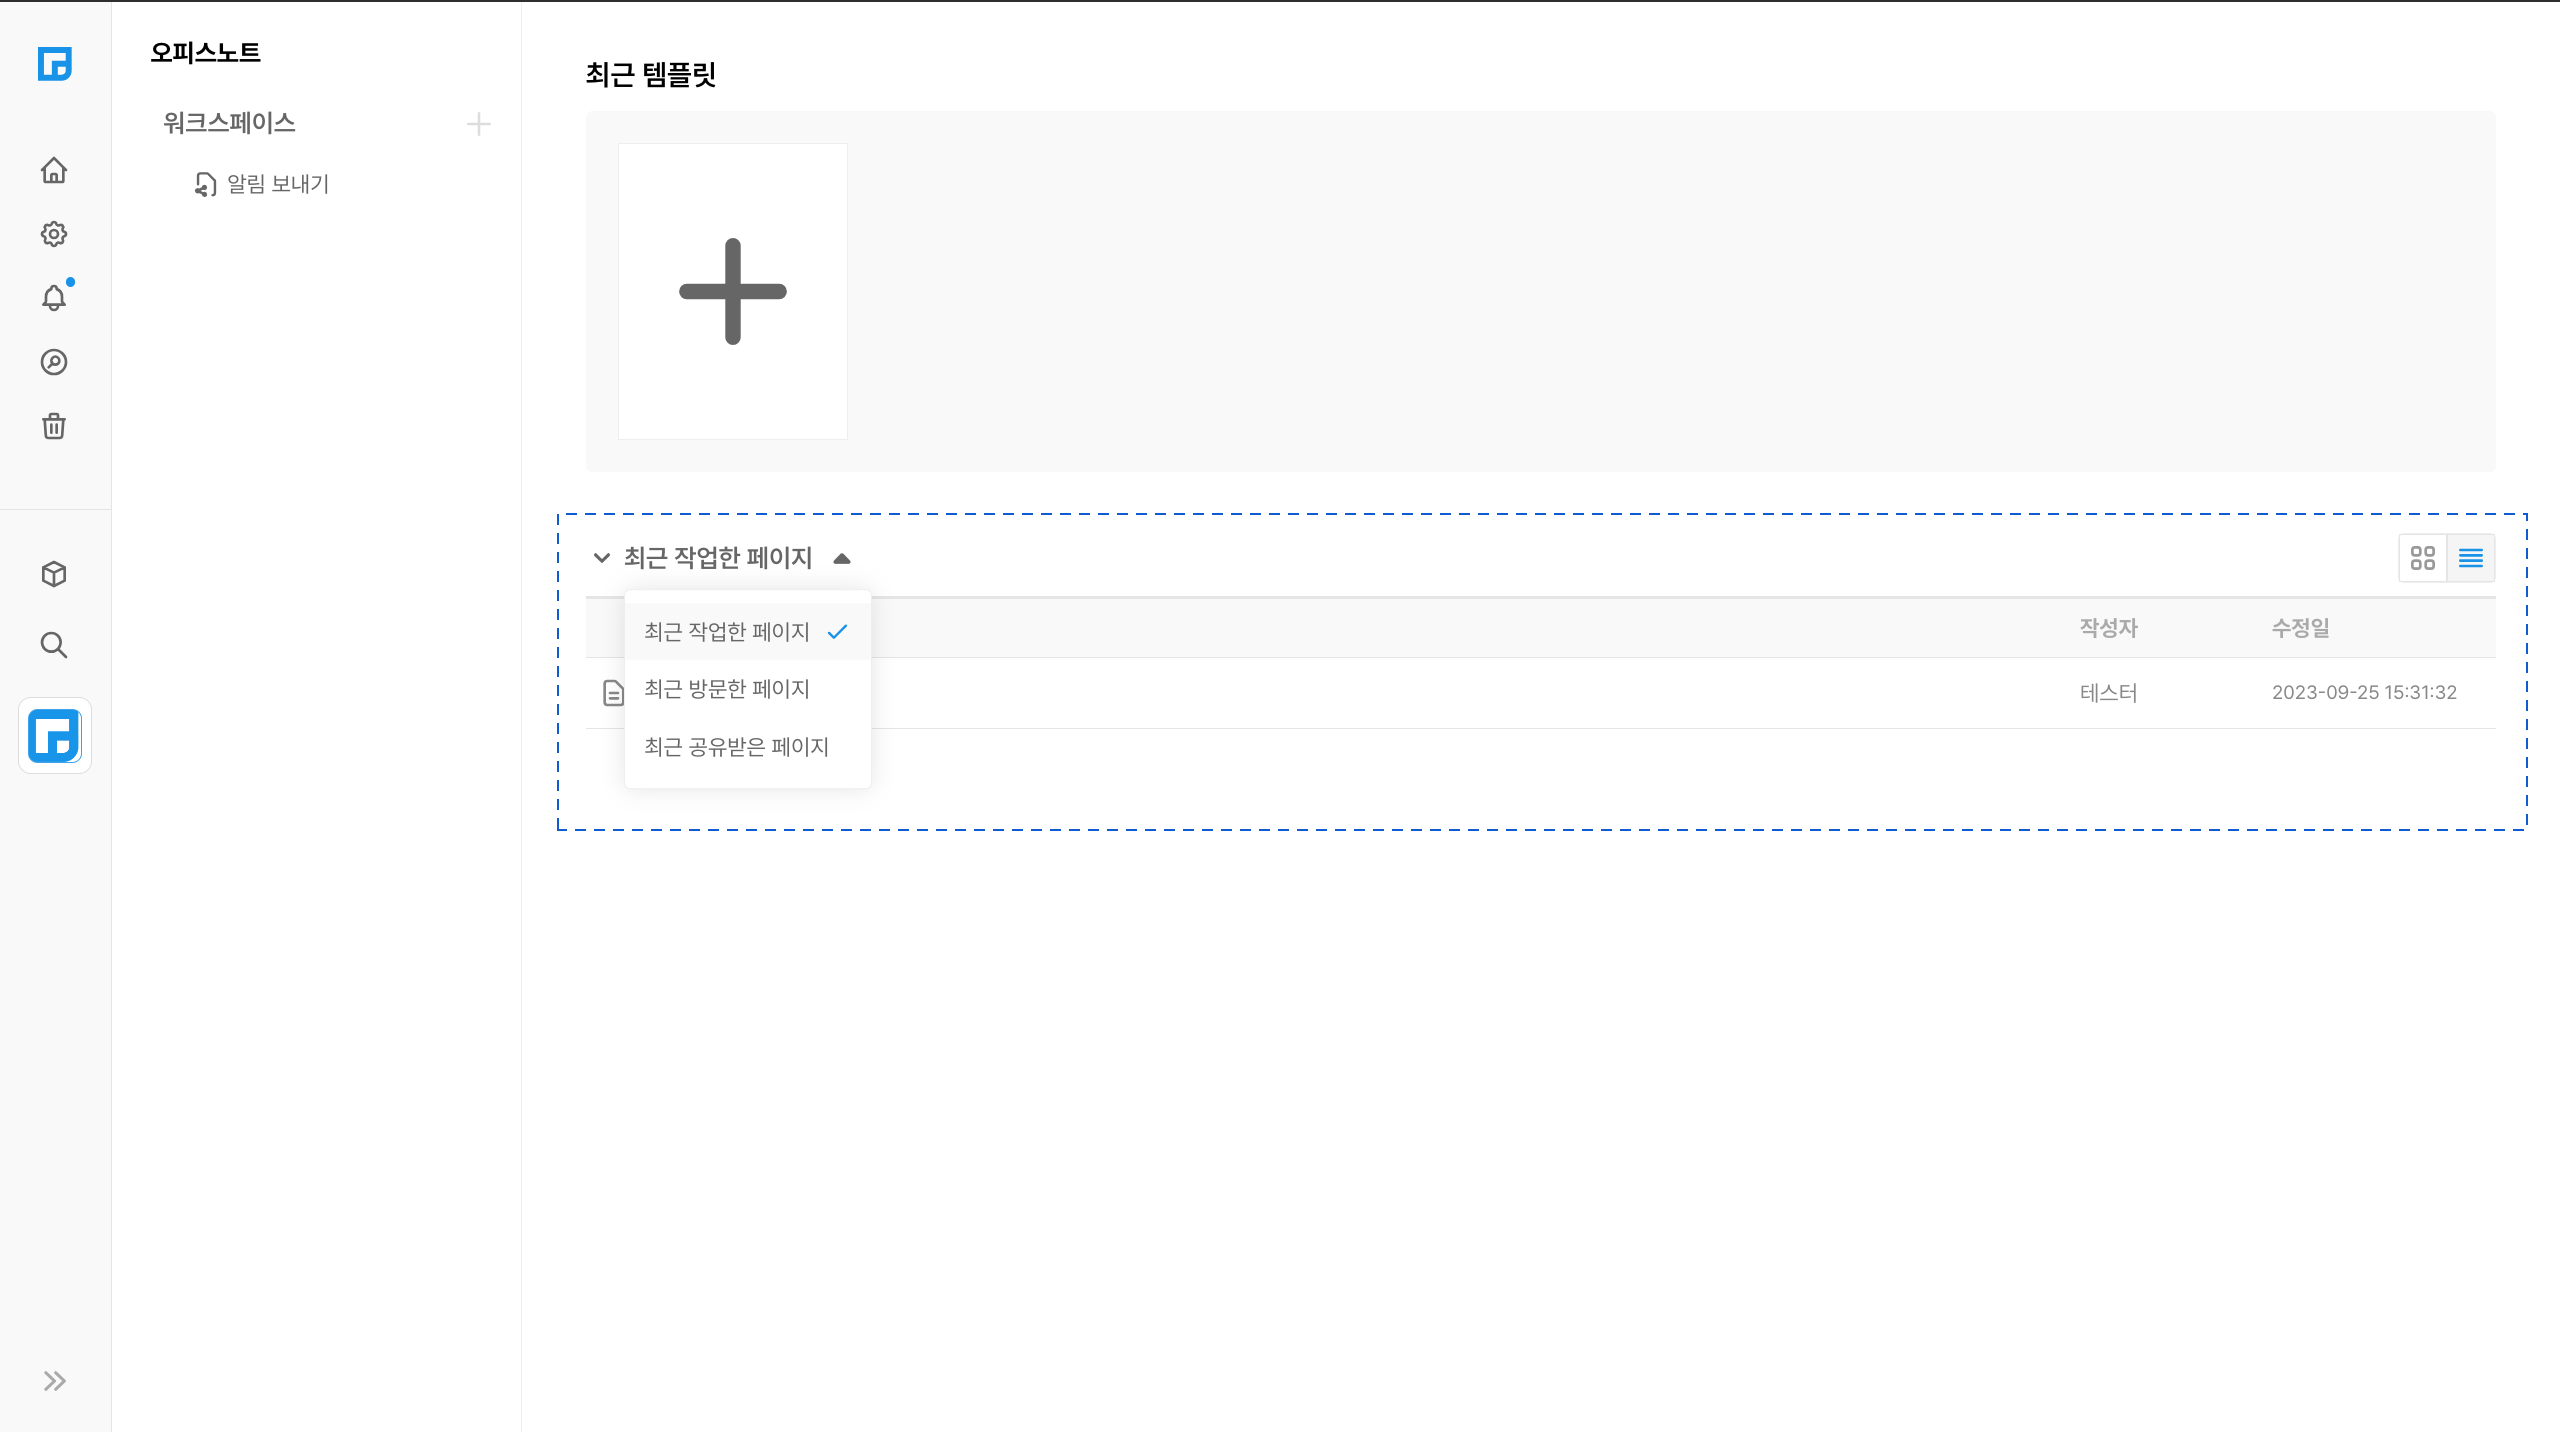Click the OfficeNote app icon in dock

(x=55, y=736)
